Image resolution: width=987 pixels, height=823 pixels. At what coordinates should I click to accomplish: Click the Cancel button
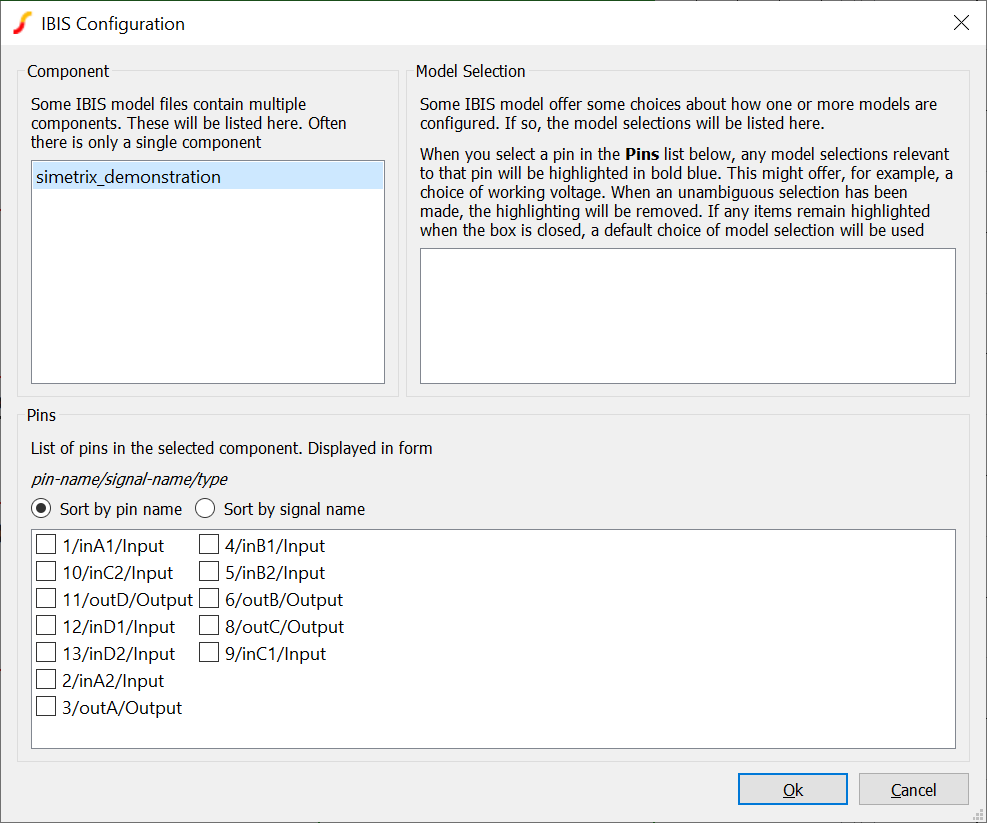point(913,789)
